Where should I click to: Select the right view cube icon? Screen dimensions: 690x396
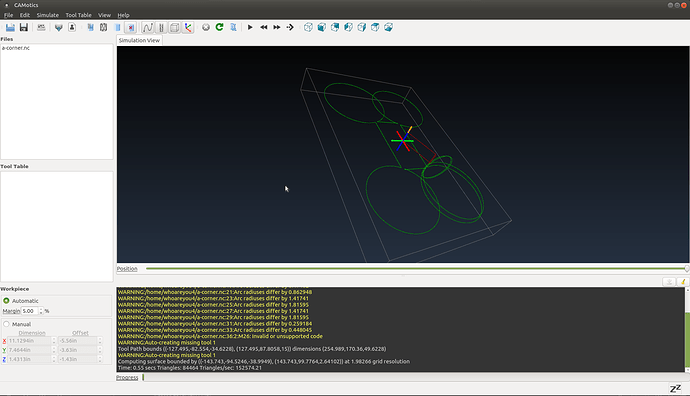coord(362,27)
